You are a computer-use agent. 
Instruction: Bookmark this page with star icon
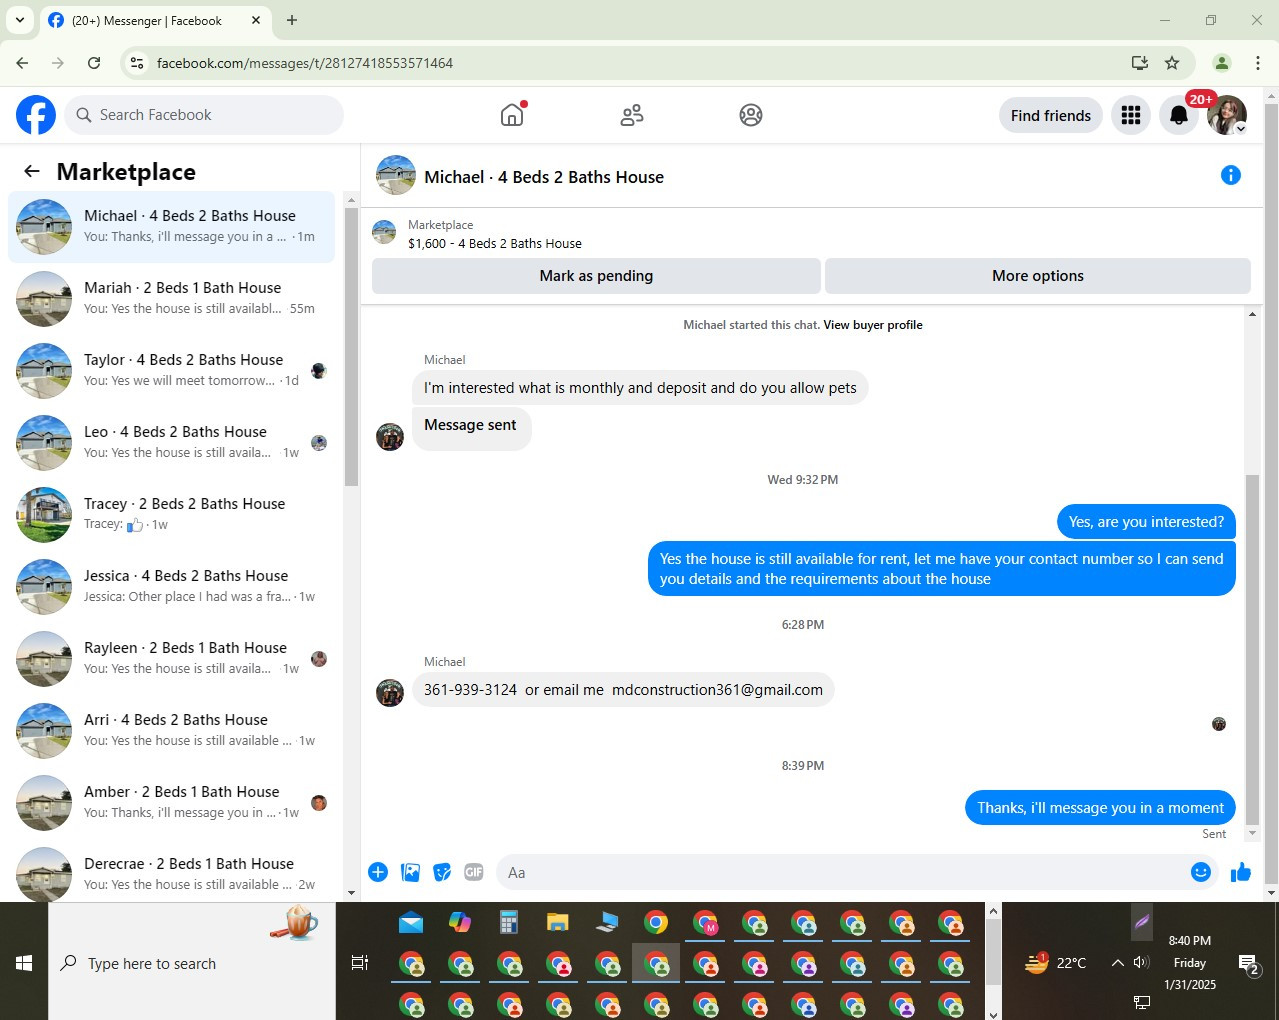click(1172, 63)
